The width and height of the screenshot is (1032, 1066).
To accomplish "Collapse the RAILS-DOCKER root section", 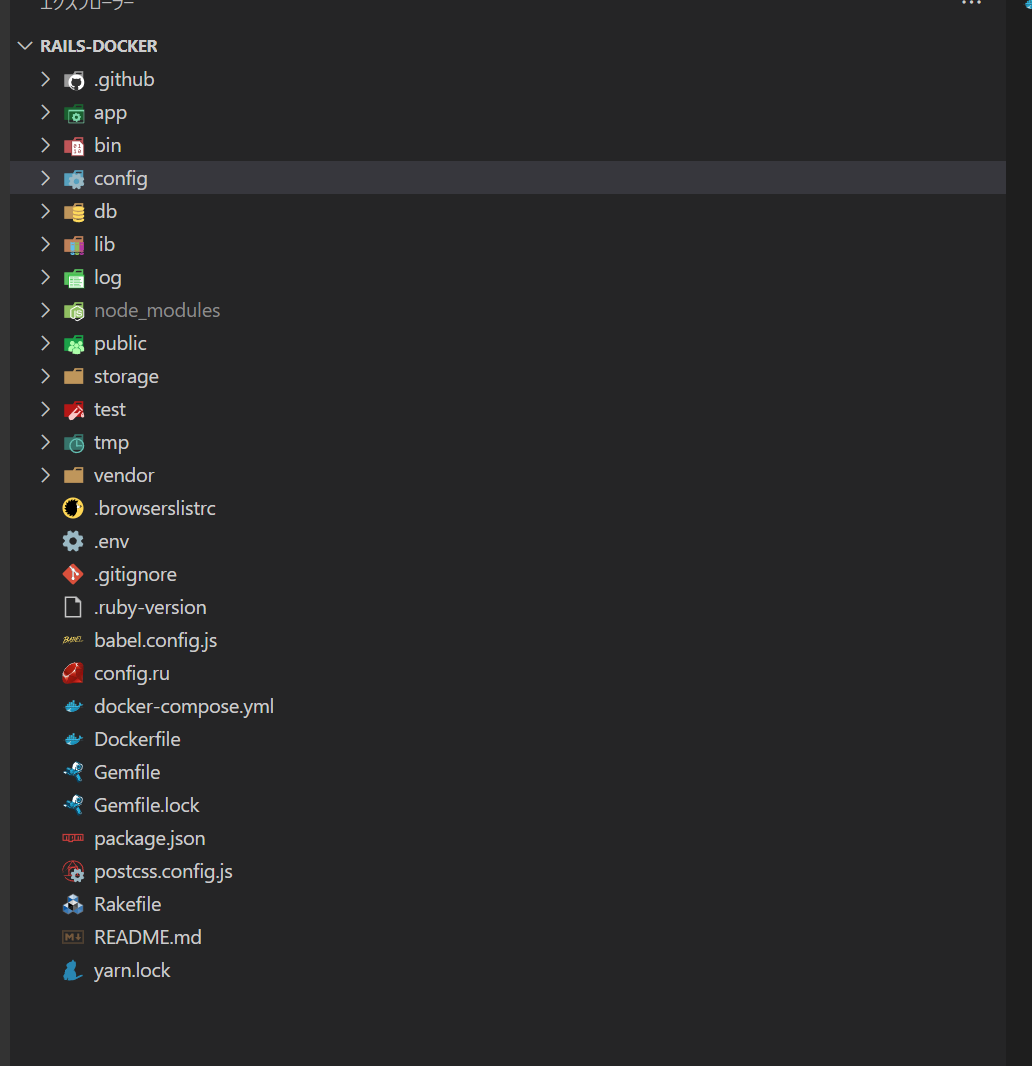I will [x=25, y=46].
